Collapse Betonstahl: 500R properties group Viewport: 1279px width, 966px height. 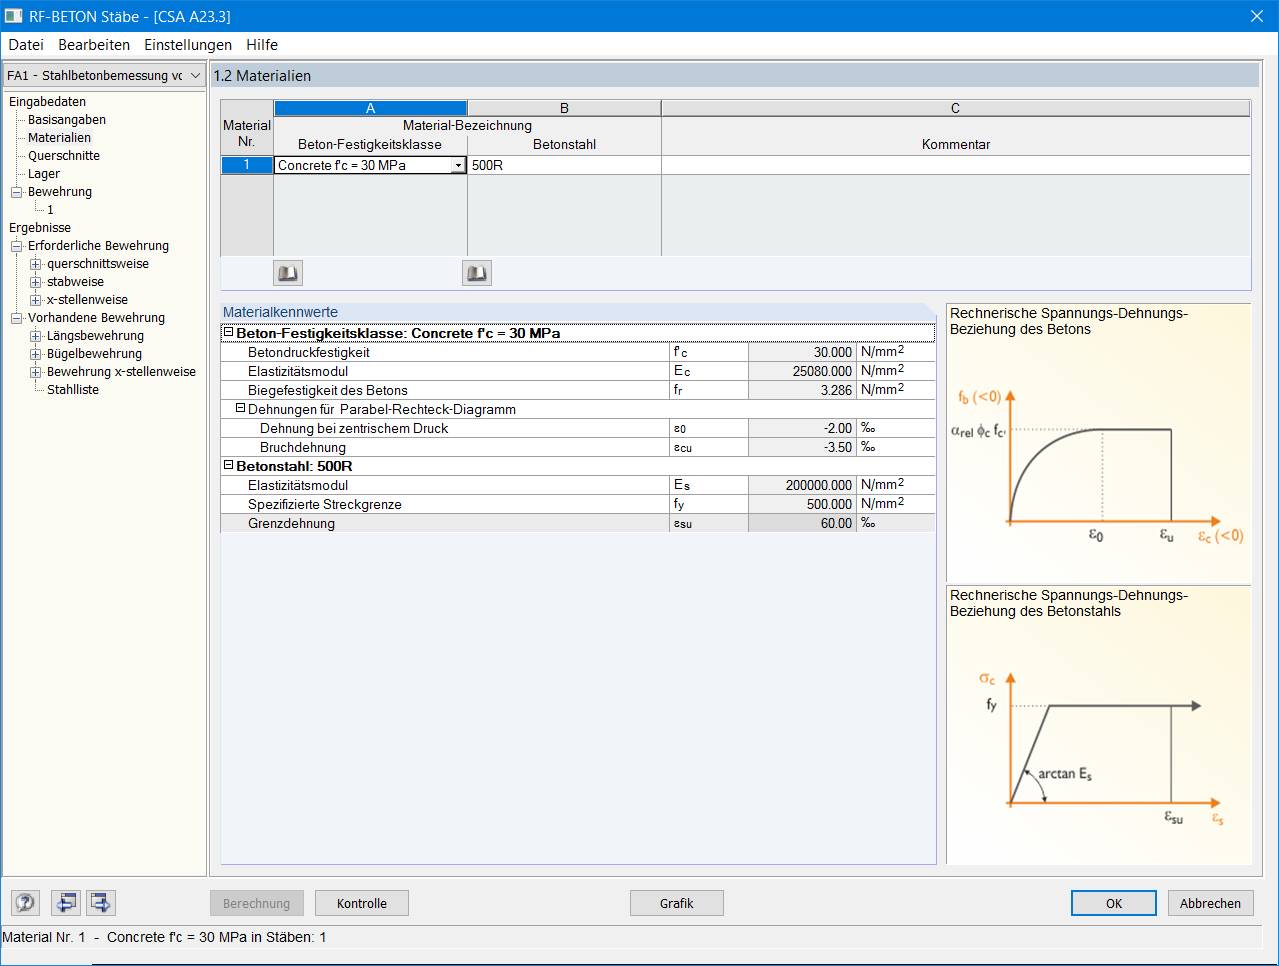click(x=228, y=465)
